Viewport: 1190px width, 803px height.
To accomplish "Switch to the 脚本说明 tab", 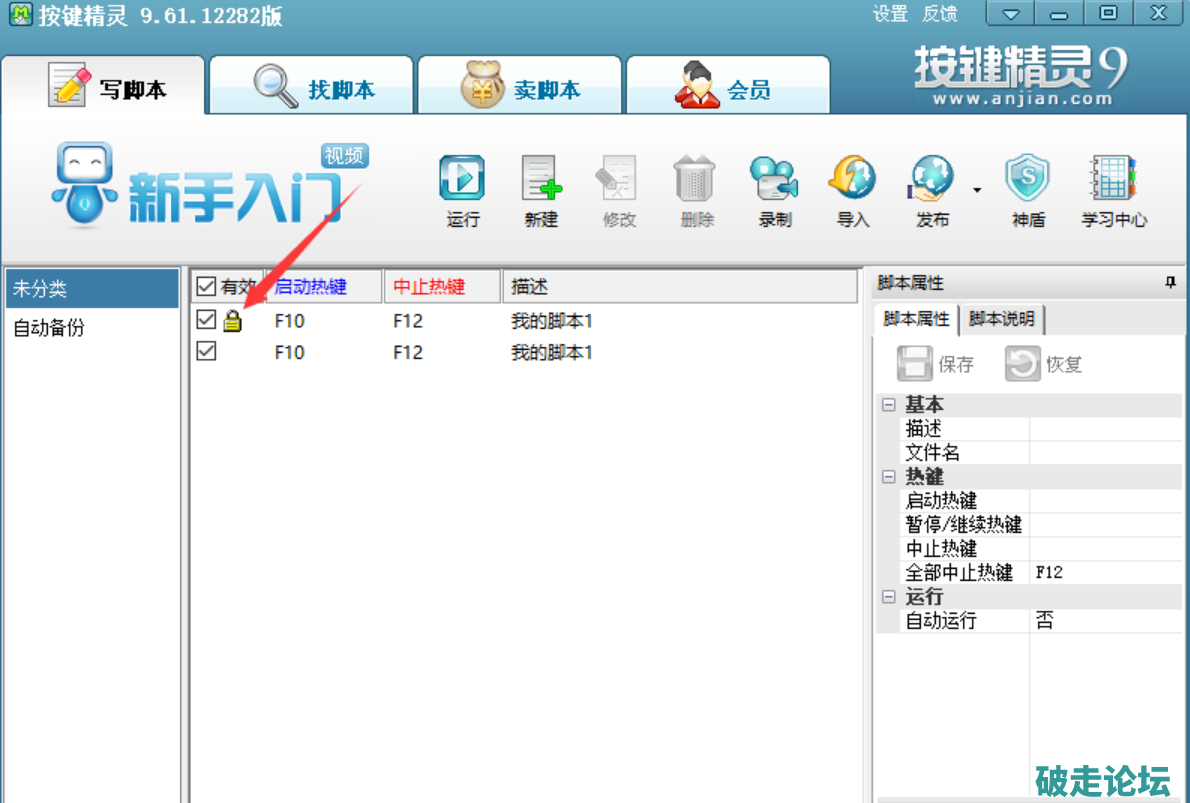I will point(1003,319).
